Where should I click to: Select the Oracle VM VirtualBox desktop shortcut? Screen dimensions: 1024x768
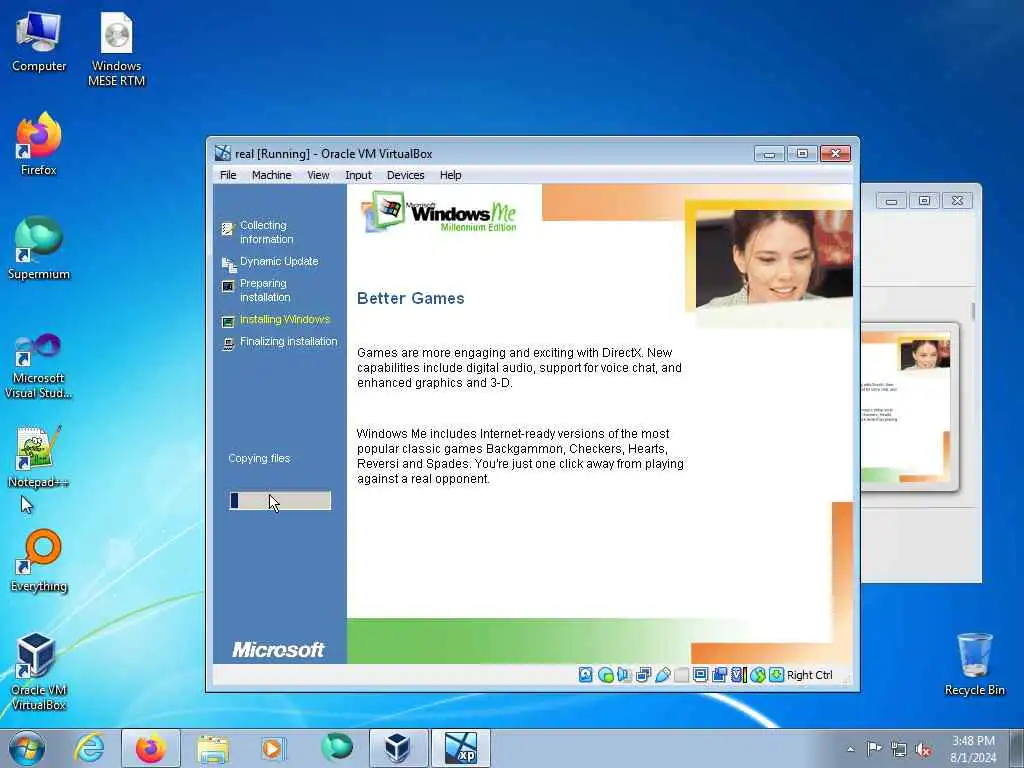39,672
